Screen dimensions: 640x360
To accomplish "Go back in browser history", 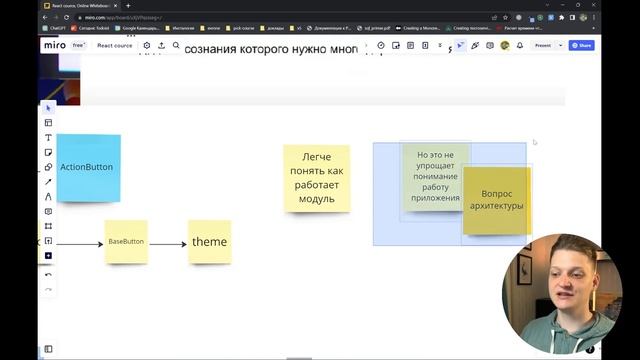I will click(x=45, y=18).
